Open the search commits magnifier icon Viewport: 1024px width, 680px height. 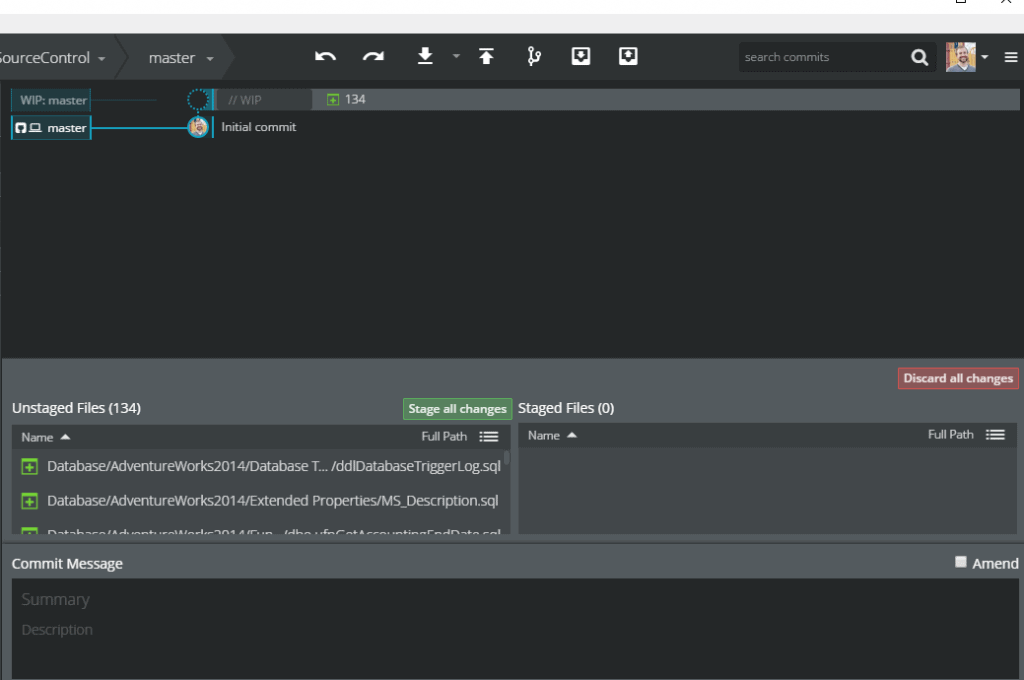point(918,57)
